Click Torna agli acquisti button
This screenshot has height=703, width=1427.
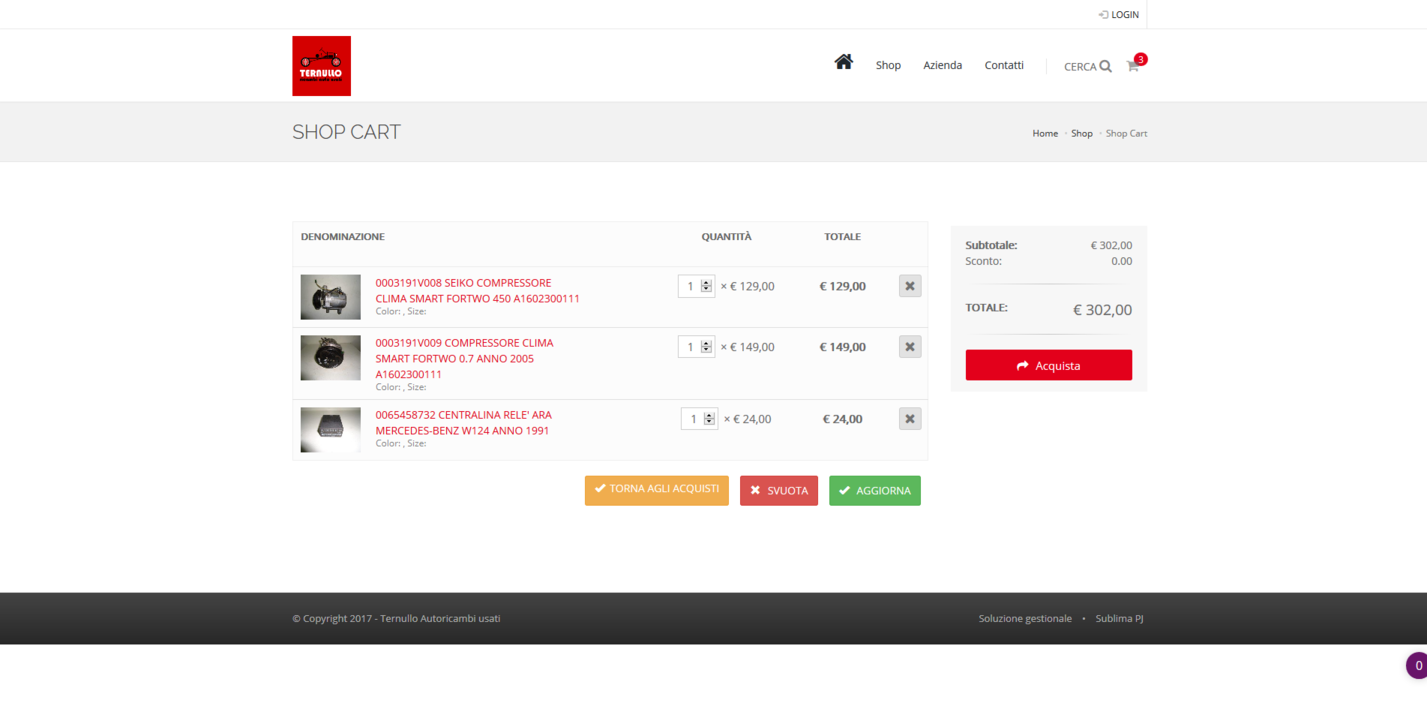(656, 490)
